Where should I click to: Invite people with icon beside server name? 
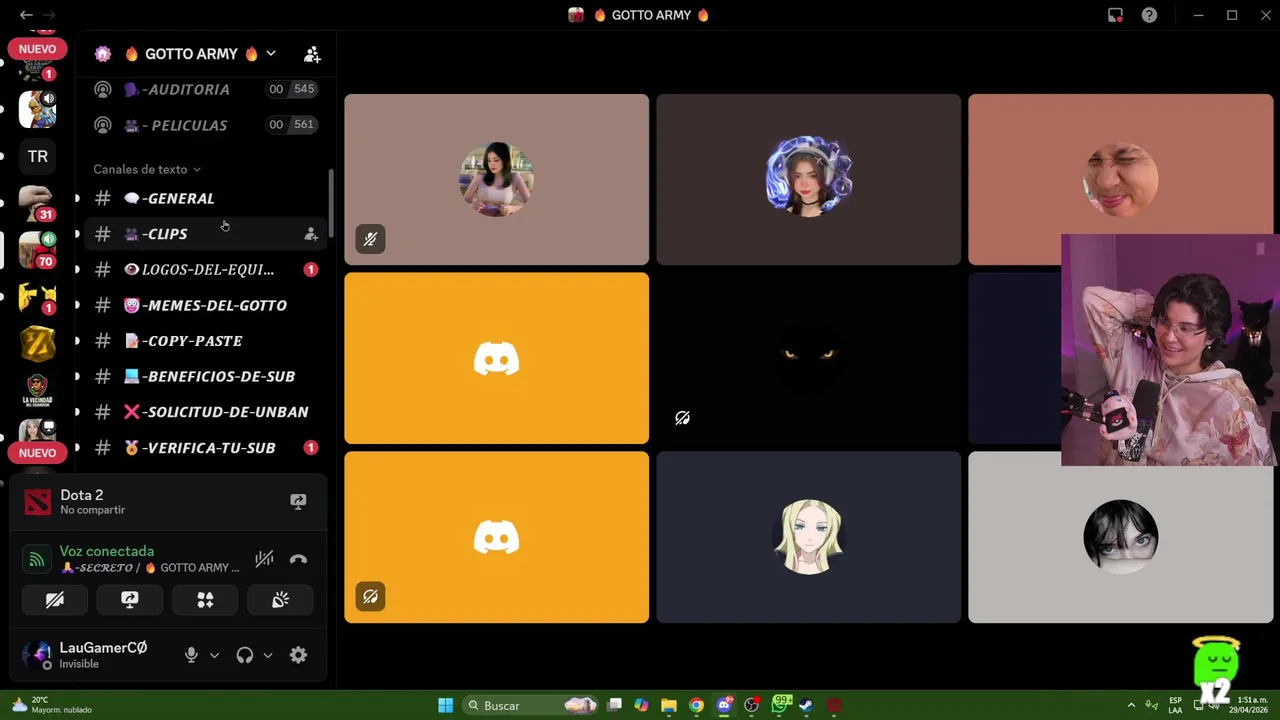pyautogui.click(x=312, y=54)
